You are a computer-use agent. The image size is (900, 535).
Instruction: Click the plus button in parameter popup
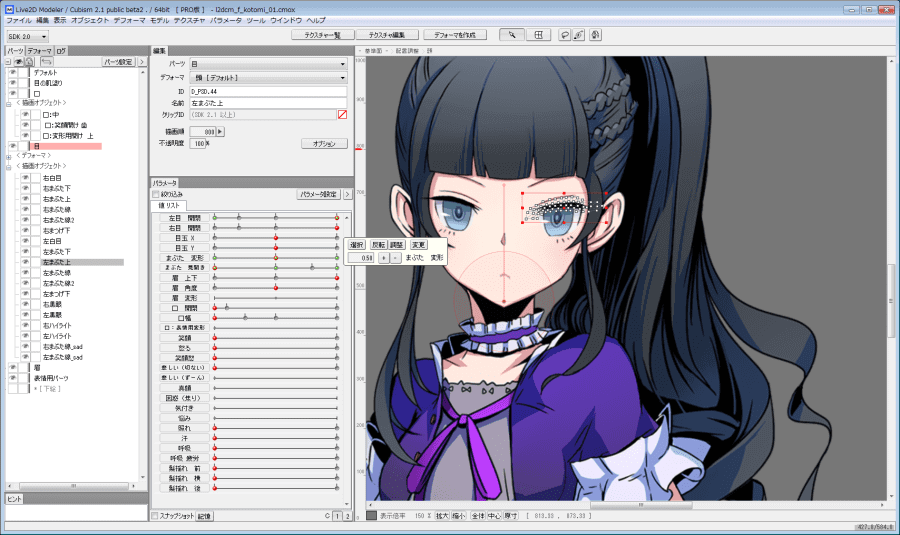pyautogui.click(x=383, y=258)
